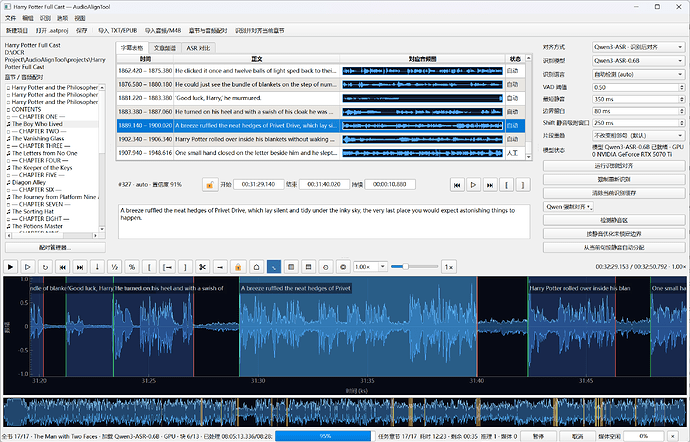Click the 95% progress bar in status bar
This screenshot has height=442, width=690.
(325, 436)
